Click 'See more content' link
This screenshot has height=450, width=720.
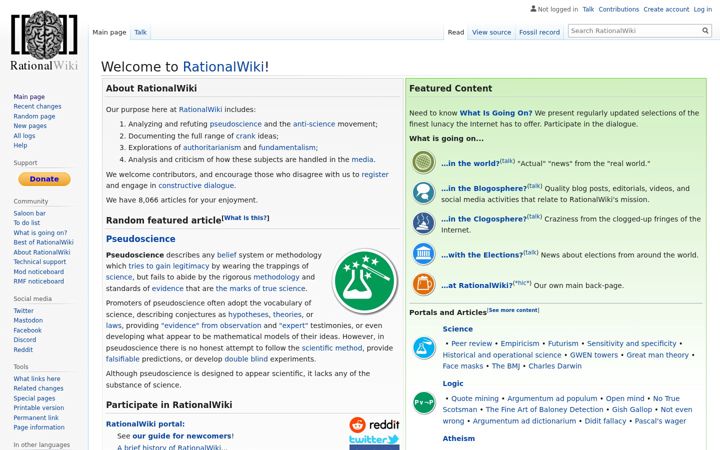click(x=513, y=310)
